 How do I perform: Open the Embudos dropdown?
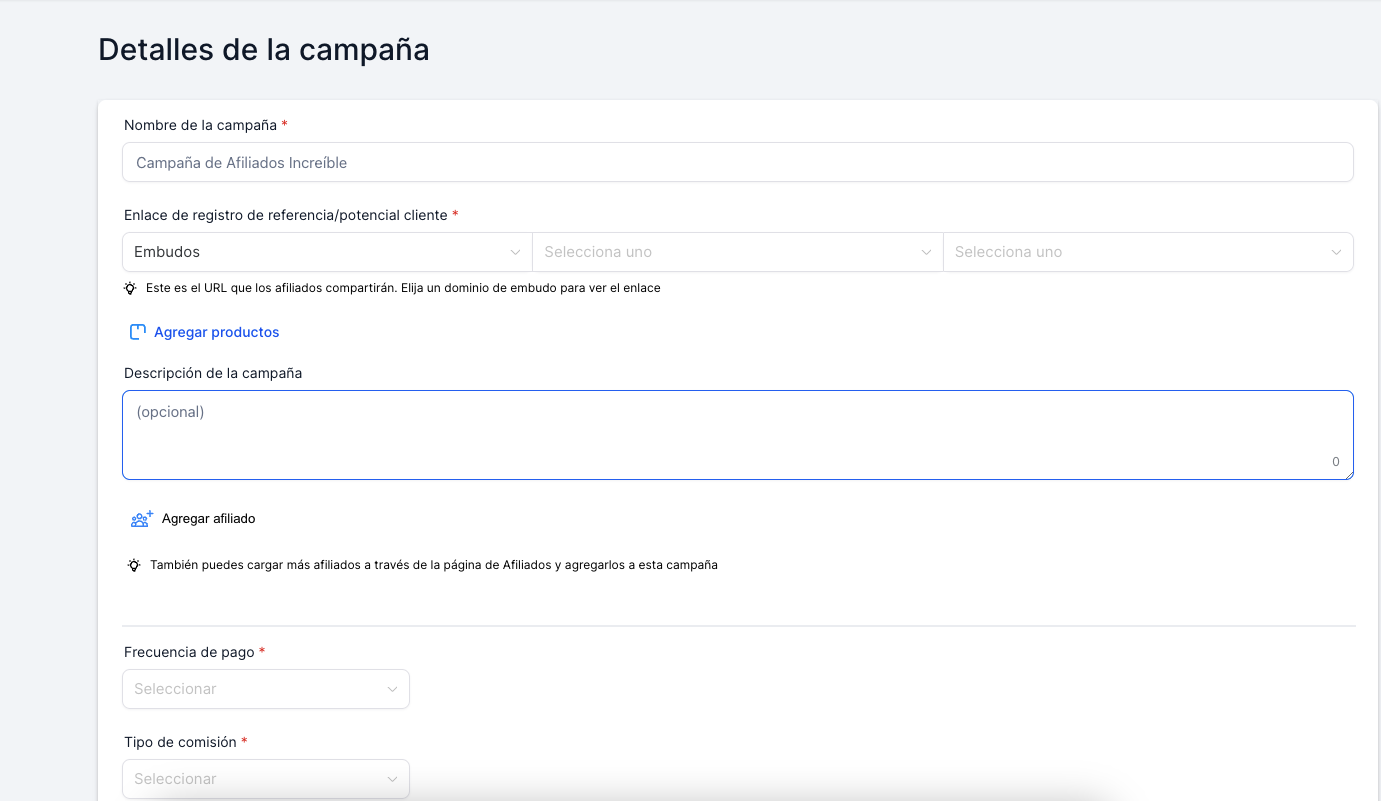pyautogui.click(x=326, y=252)
